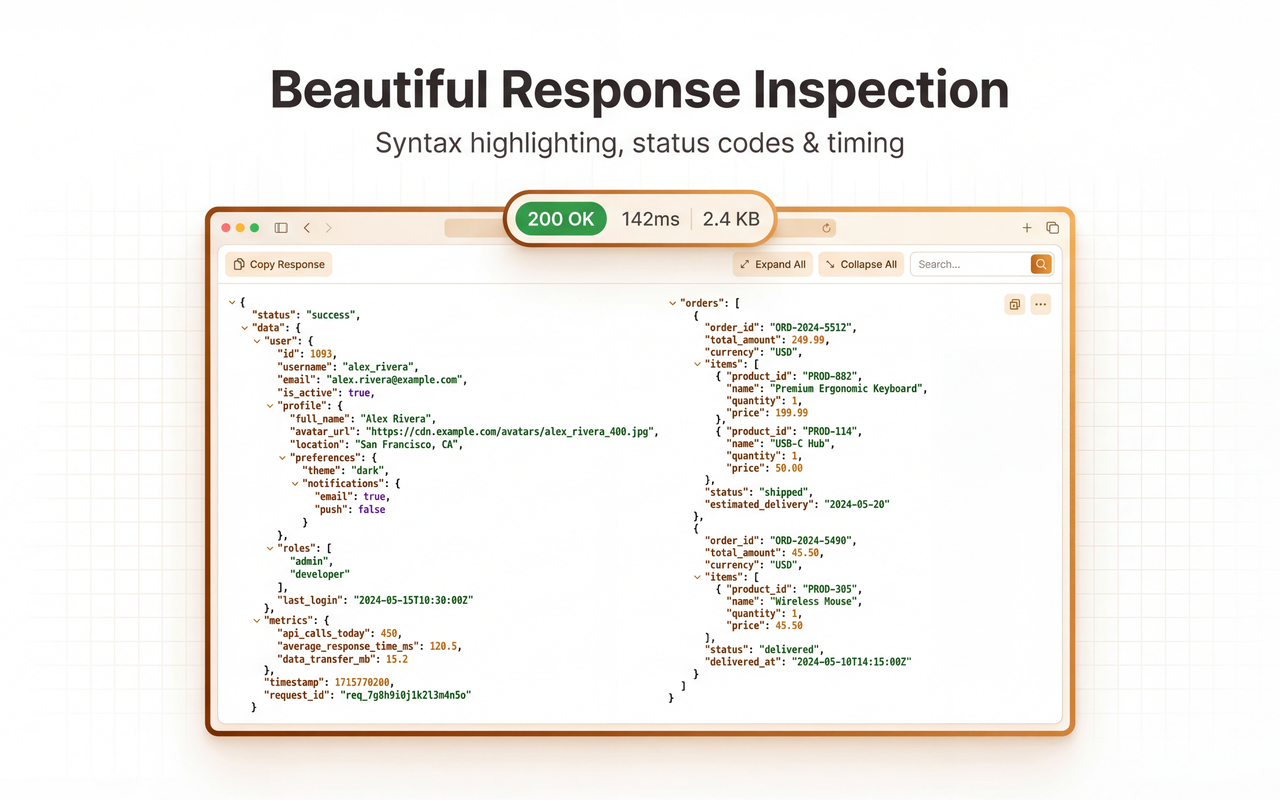Collapse the "data" node
Image resolution: width=1280 pixels, height=800 pixels.
pyautogui.click(x=244, y=328)
